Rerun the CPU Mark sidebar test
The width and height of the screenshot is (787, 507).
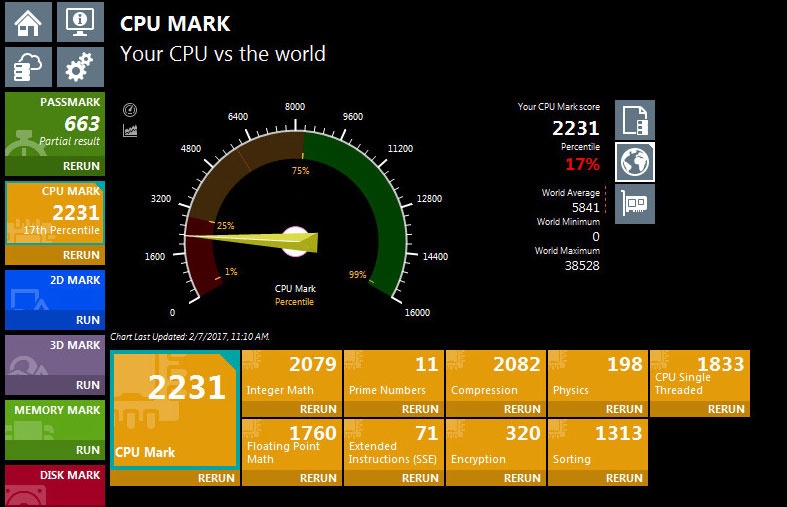click(x=81, y=255)
